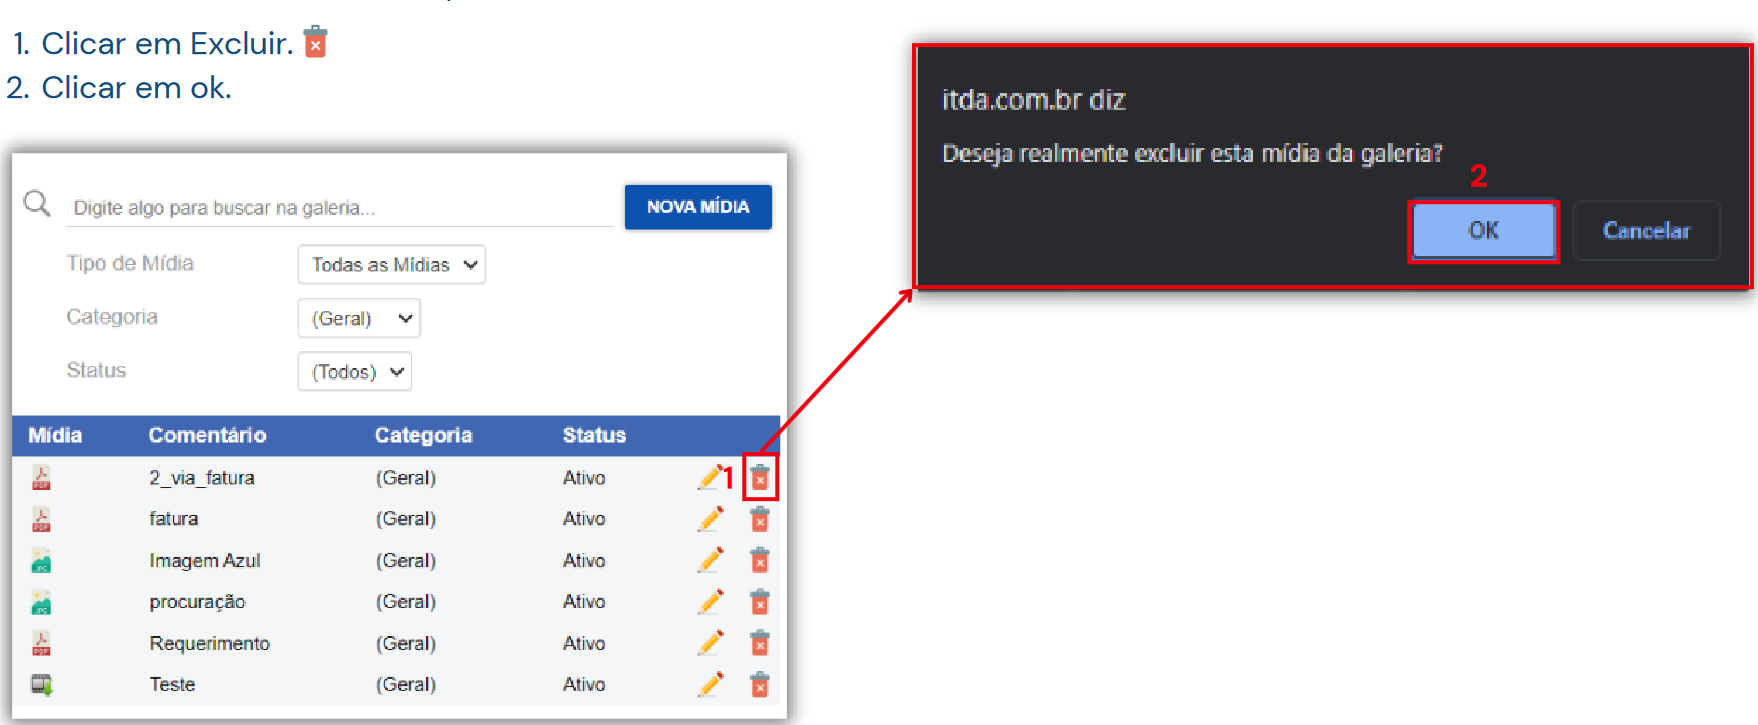Click '(Geral)' category in Requerimento row

[x=406, y=643]
